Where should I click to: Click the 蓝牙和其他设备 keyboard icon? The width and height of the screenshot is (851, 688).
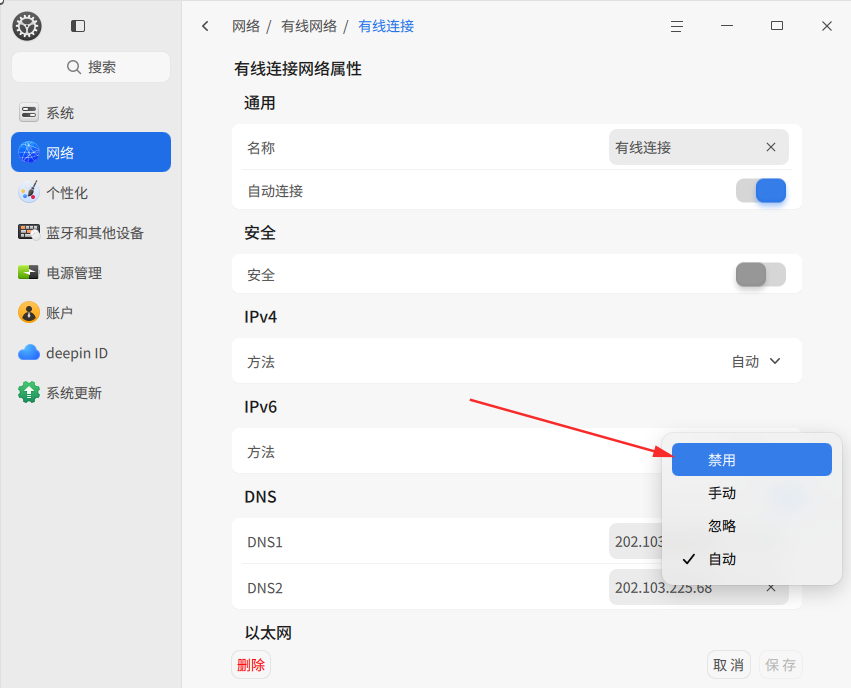(x=29, y=232)
